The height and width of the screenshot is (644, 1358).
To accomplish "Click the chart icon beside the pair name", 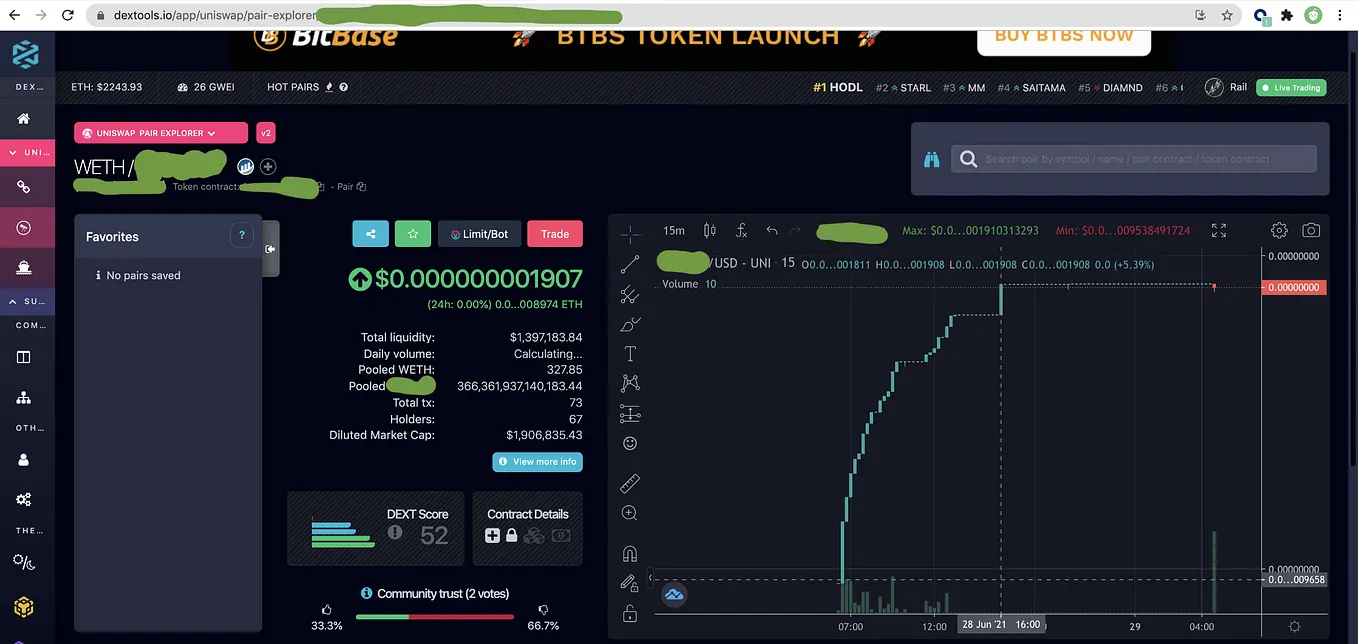I will point(246,167).
